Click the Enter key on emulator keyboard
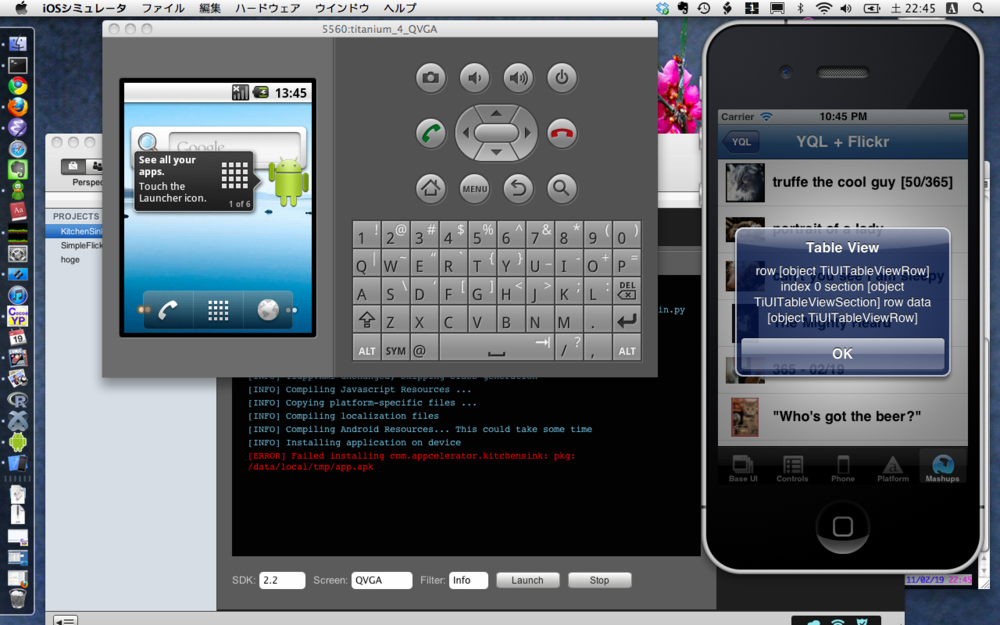The image size is (1000, 625). click(x=627, y=320)
